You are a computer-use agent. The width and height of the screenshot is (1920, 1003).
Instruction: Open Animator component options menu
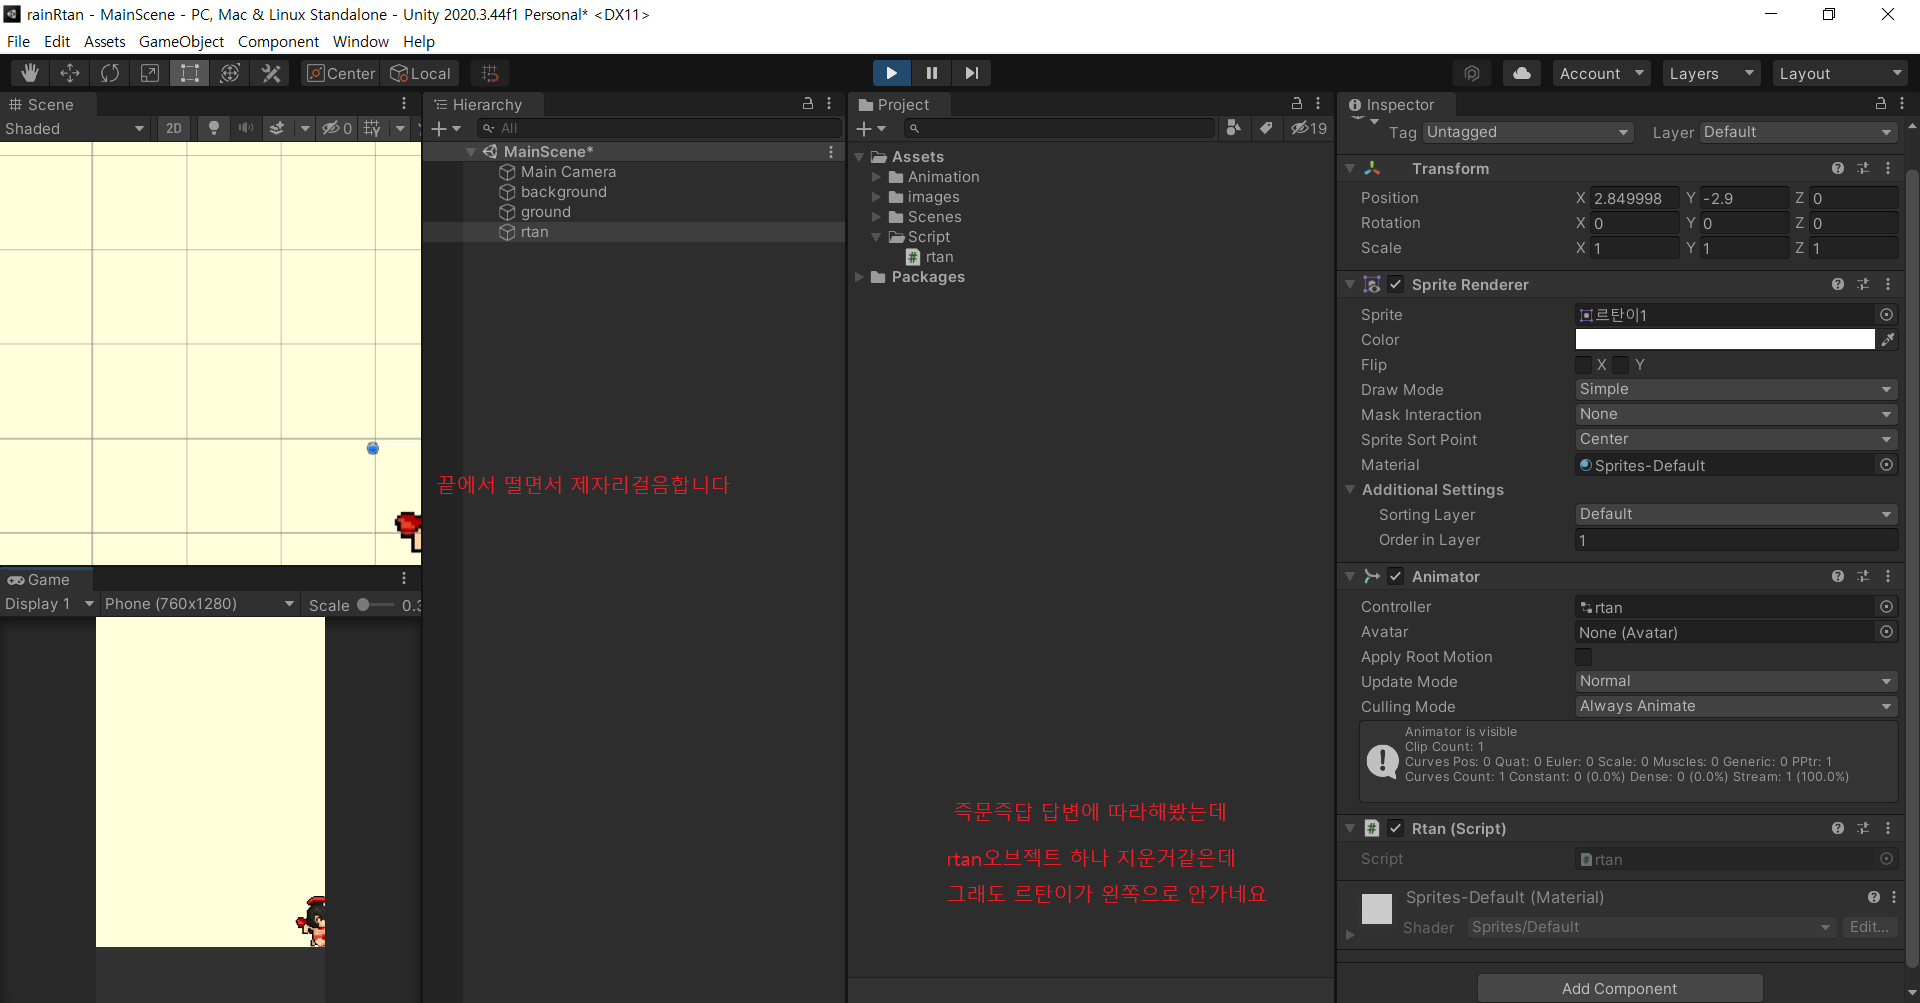pos(1888,576)
